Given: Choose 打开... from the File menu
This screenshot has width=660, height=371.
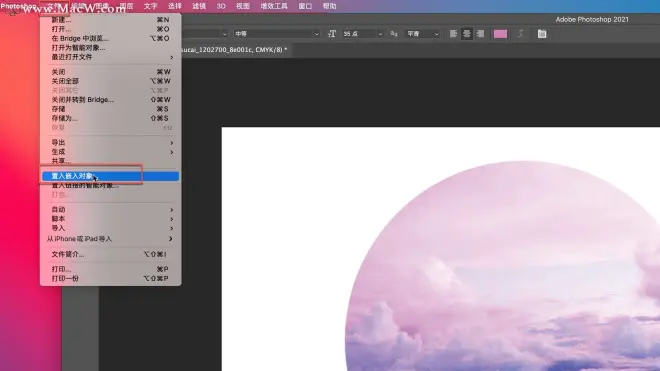Looking at the screenshot, I should click(111, 29).
